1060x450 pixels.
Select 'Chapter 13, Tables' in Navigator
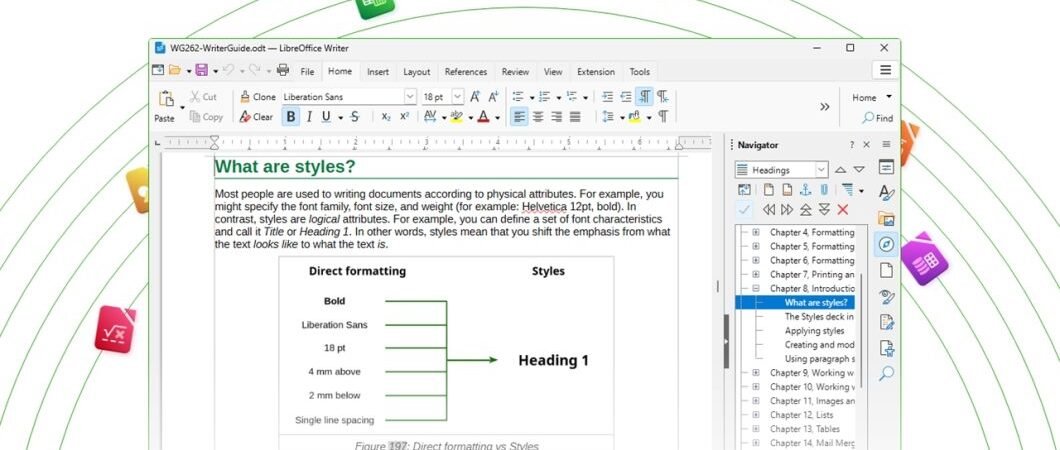(x=804, y=429)
